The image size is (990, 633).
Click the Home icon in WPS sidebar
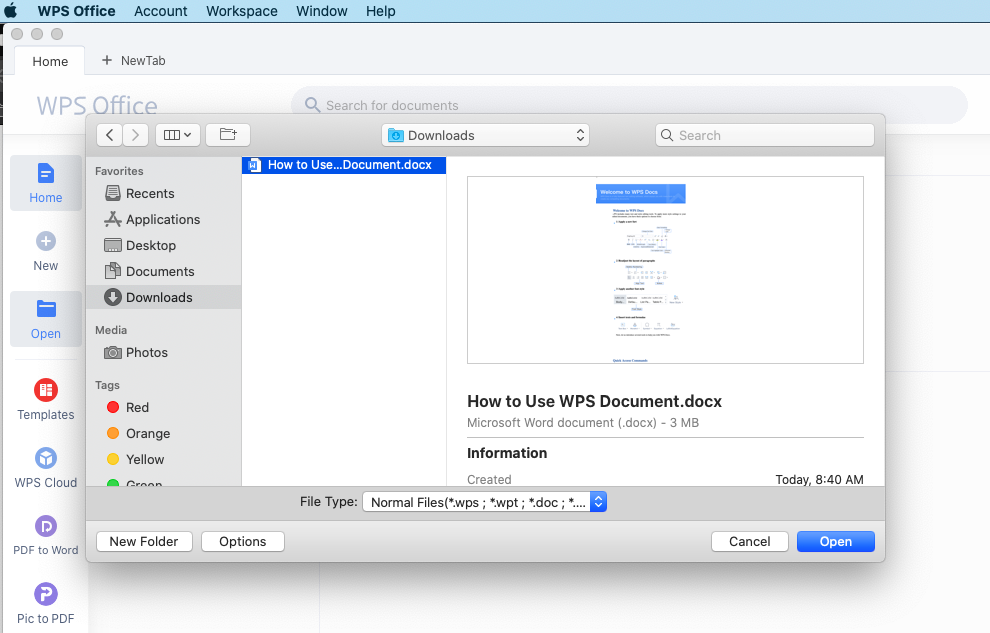click(x=46, y=175)
